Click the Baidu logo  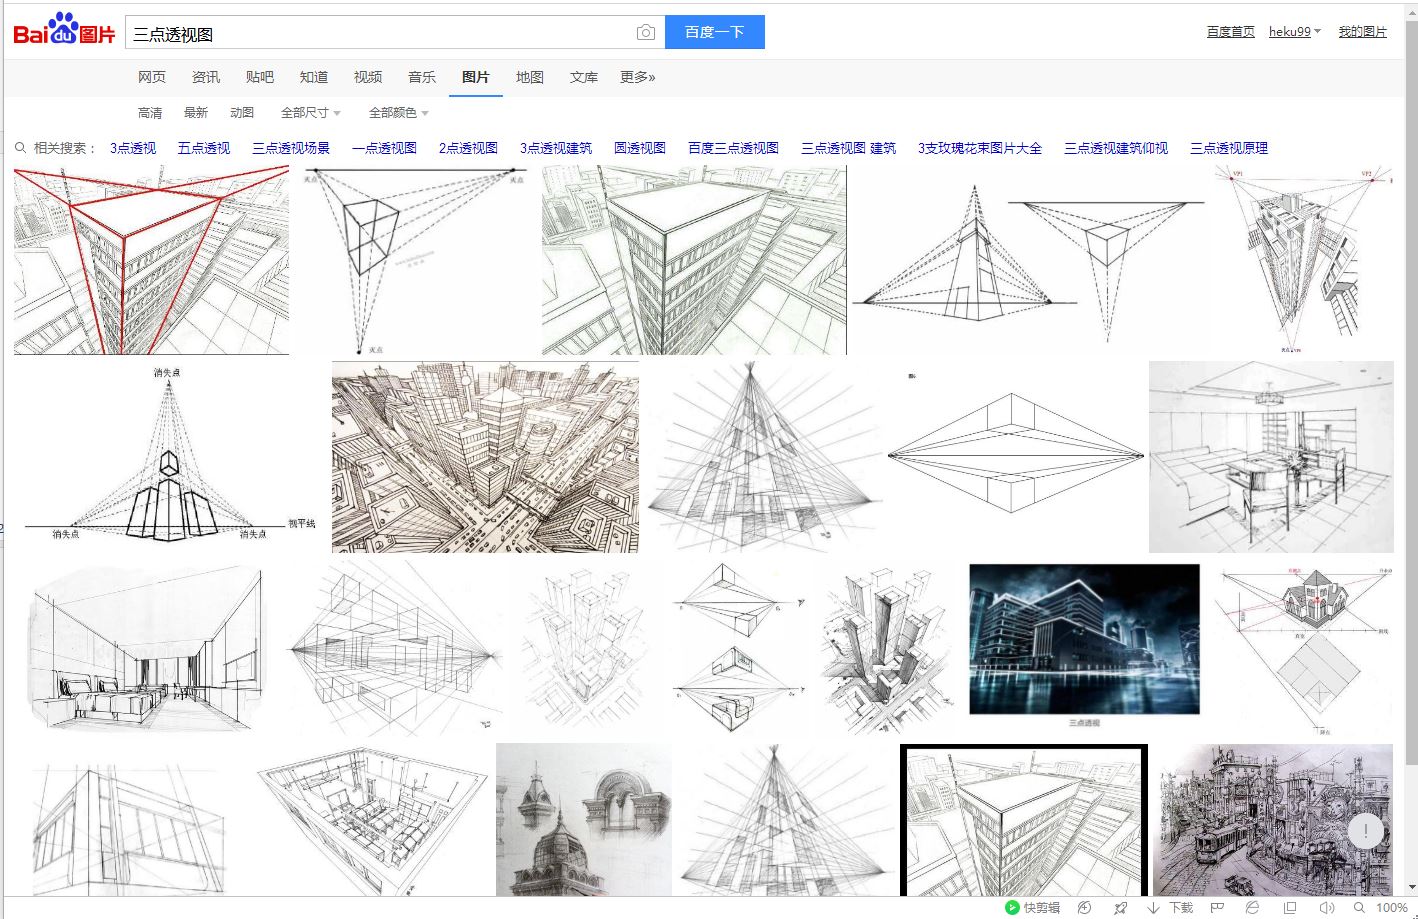64,31
